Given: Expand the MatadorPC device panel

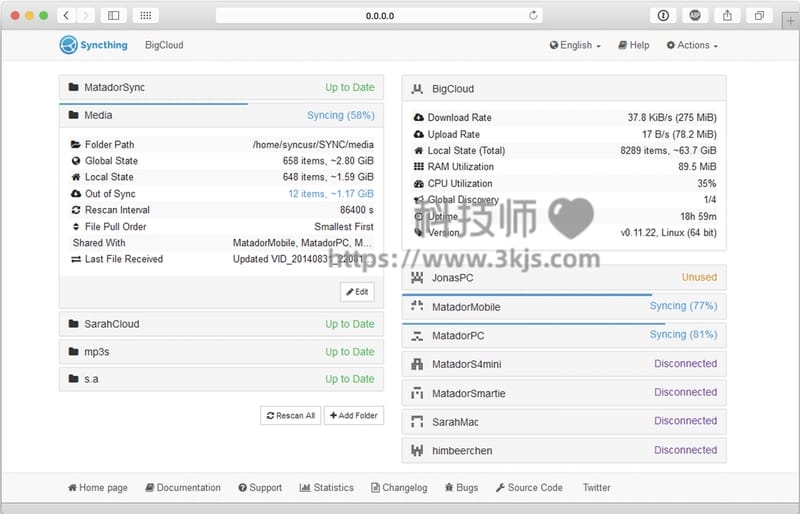Looking at the screenshot, I should tap(564, 335).
